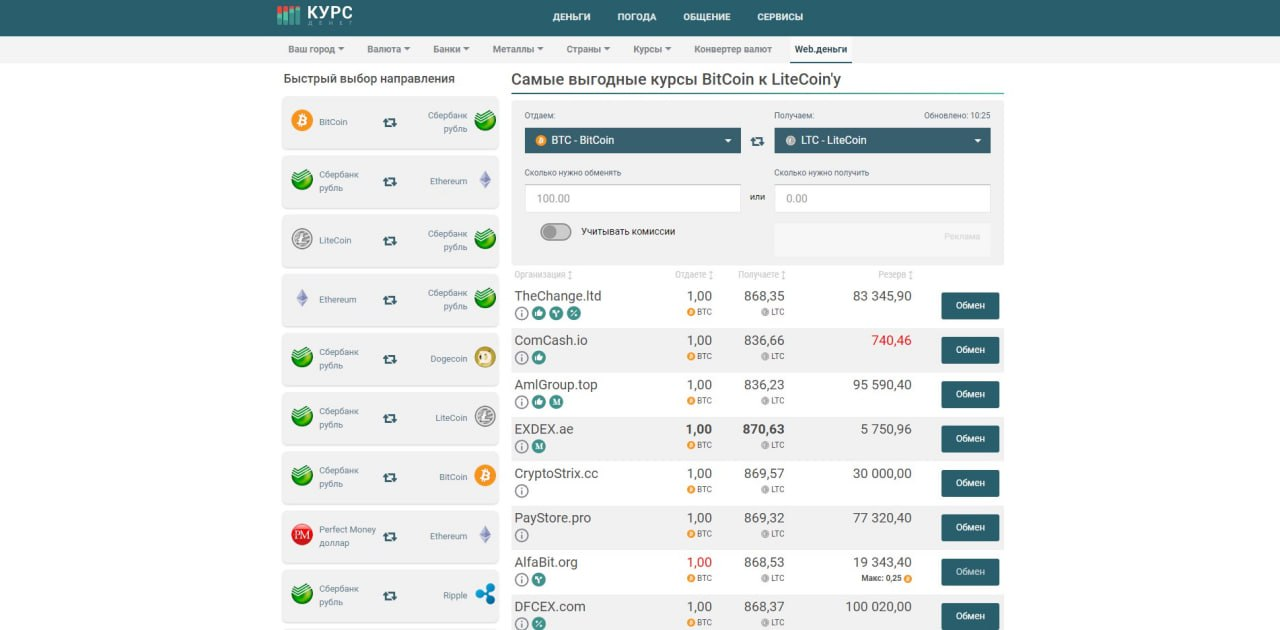Open the Погода top menu
The height and width of the screenshot is (630, 1280).
[x=637, y=17]
